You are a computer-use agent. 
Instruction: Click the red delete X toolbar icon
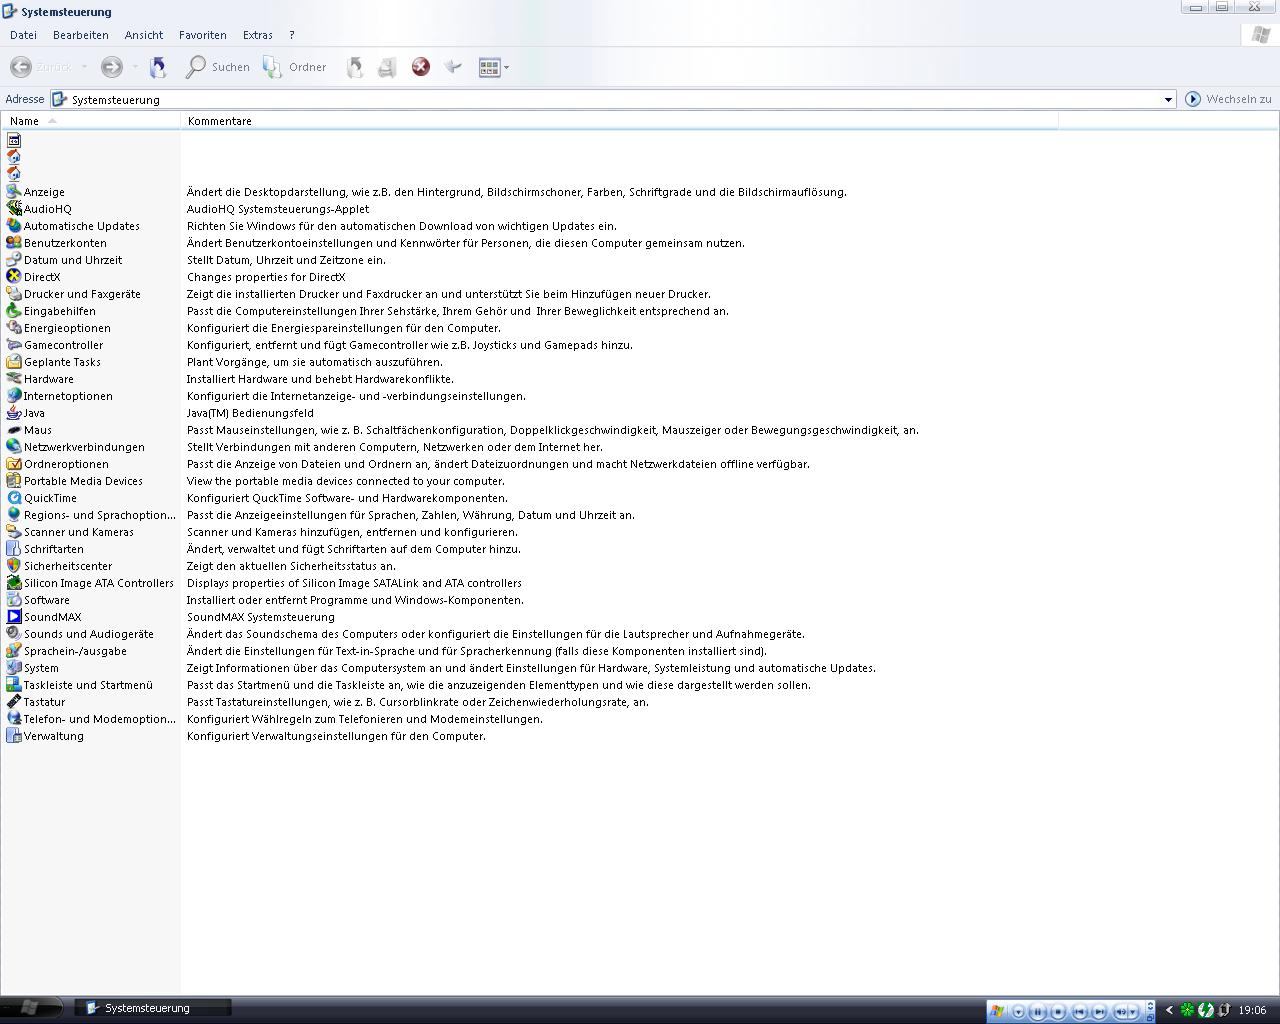point(421,67)
